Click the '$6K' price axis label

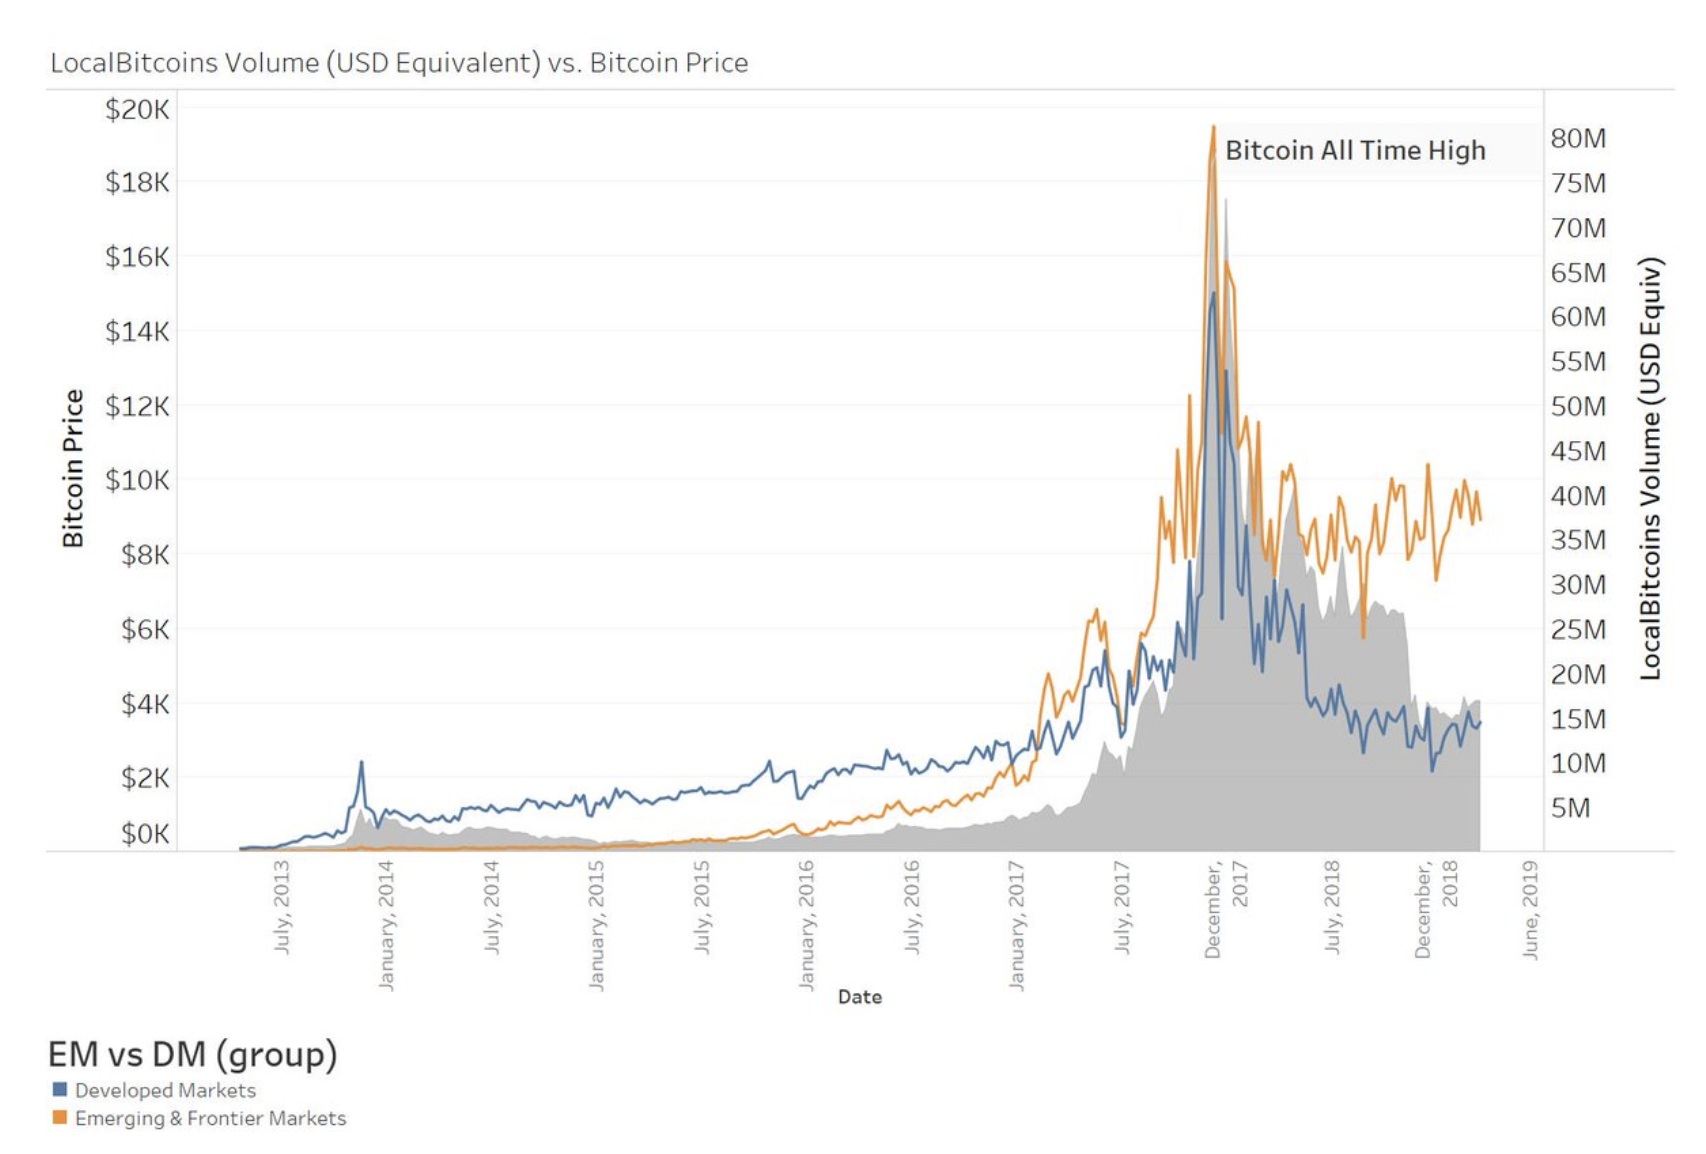pyautogui.click(x=145, y=629)
